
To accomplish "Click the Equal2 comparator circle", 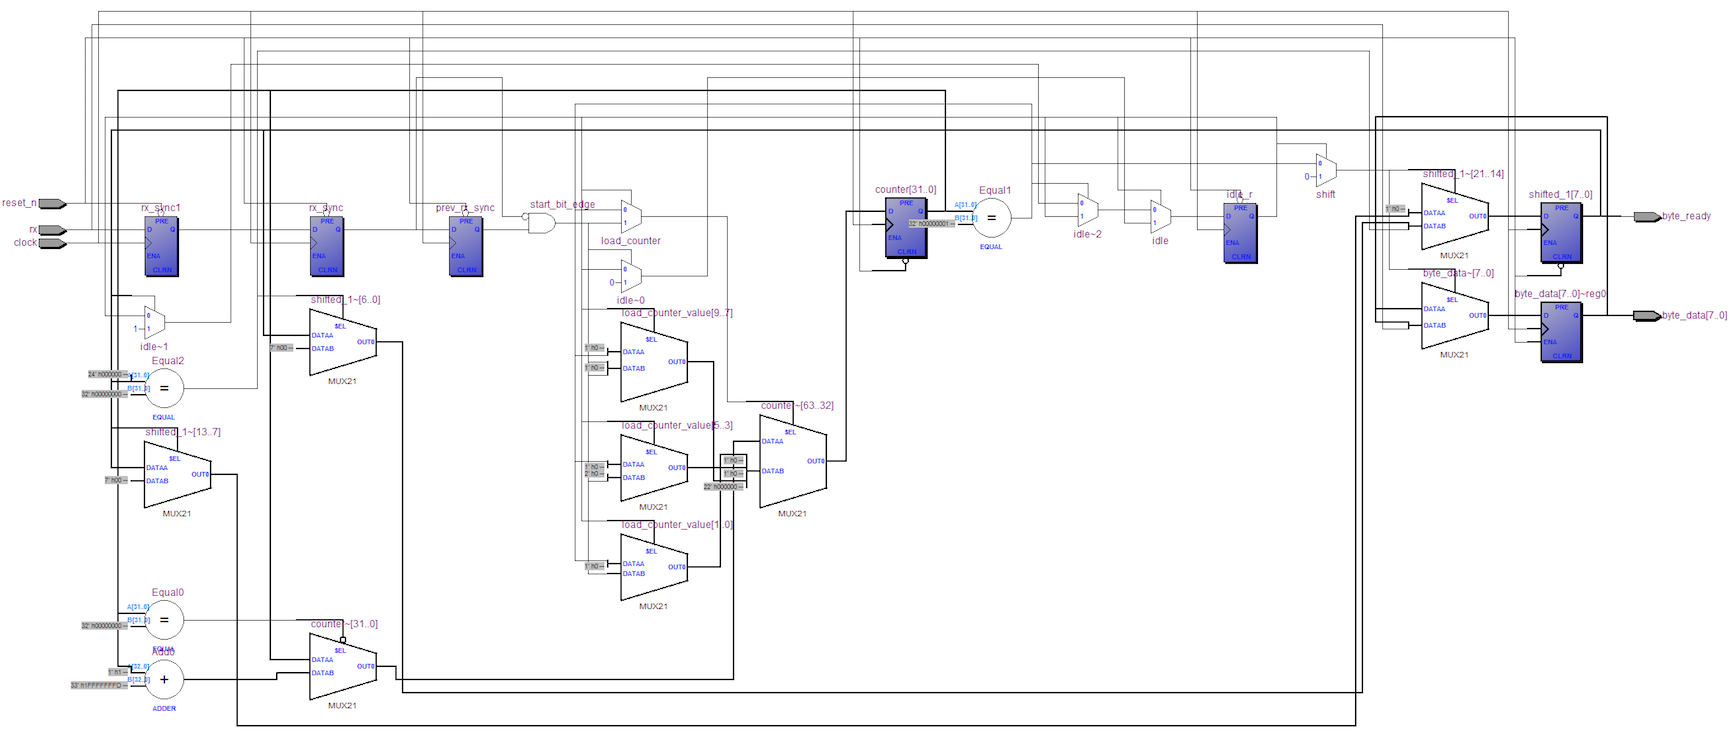I will point(164,388).
